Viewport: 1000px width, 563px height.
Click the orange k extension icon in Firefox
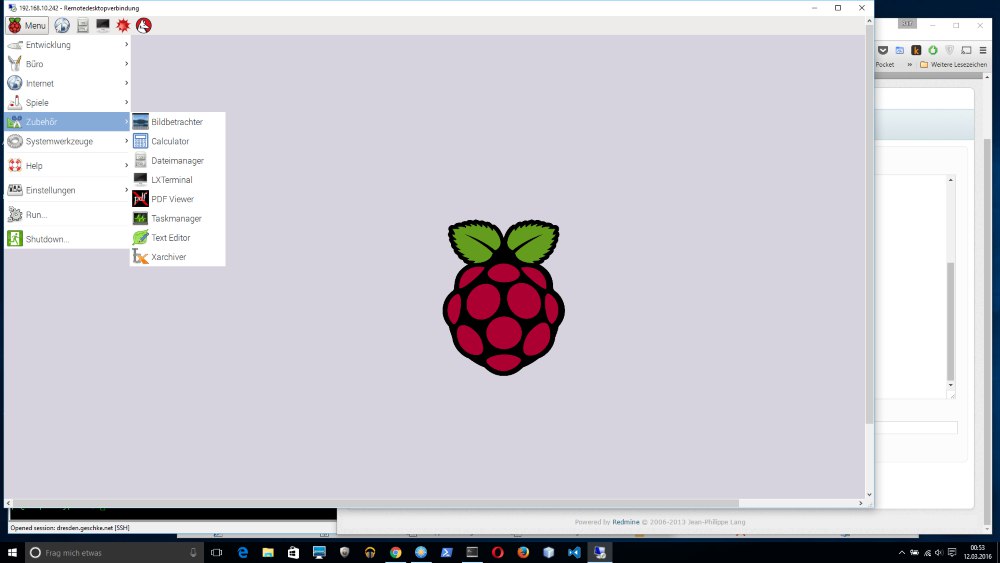916,50
